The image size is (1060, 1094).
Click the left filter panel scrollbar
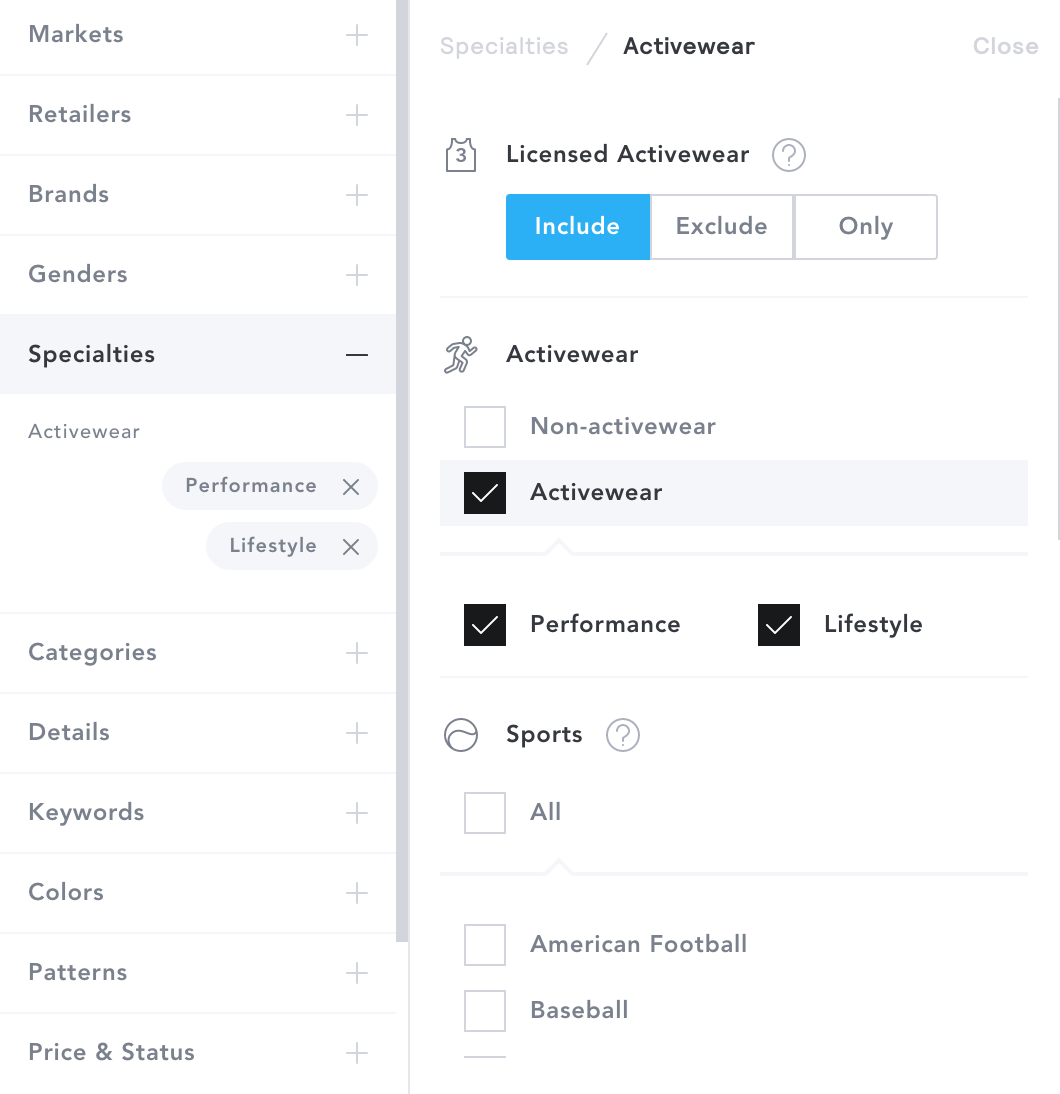coord(402,471)
